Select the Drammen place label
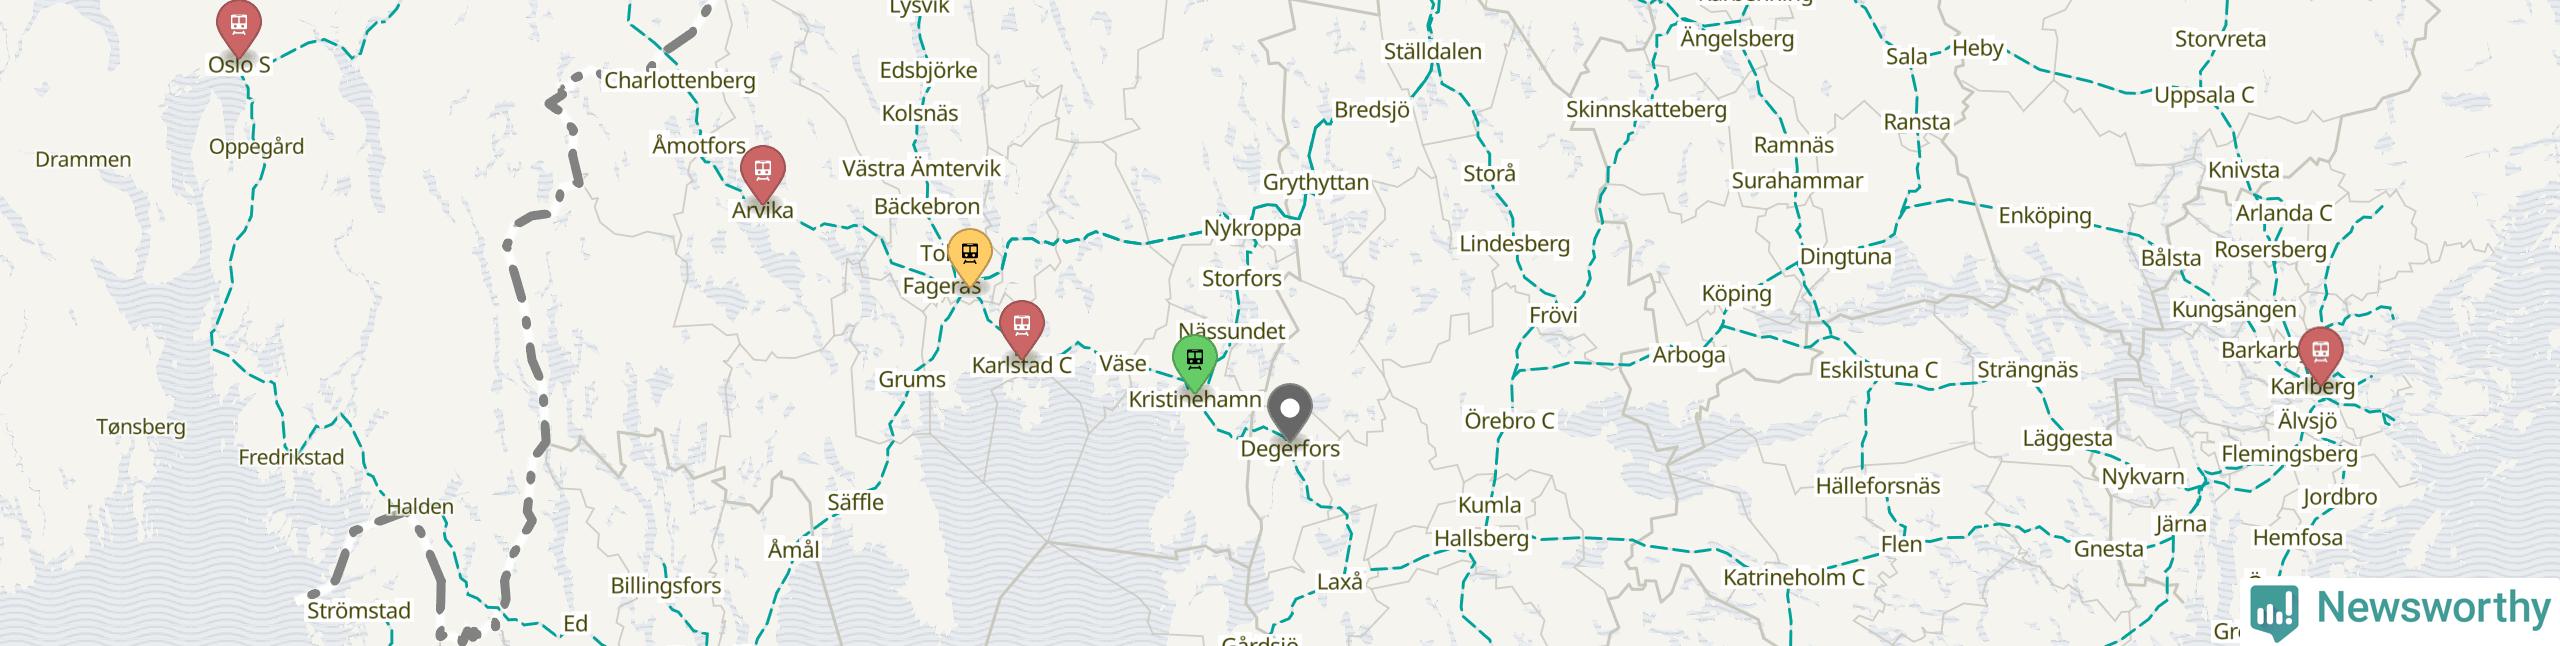 pos(83,159)
